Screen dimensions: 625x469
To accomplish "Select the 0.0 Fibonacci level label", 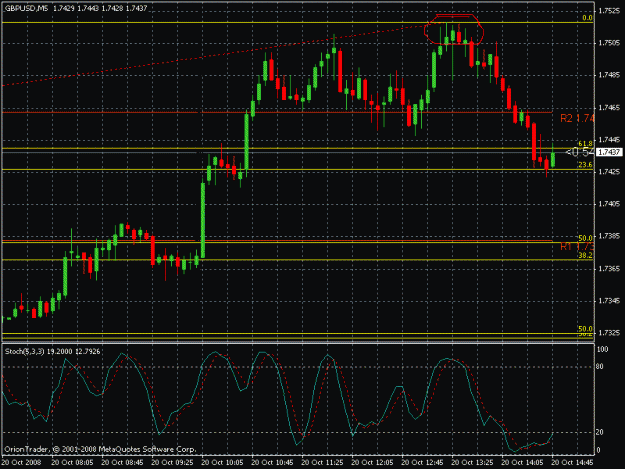I will click(587, 18).
